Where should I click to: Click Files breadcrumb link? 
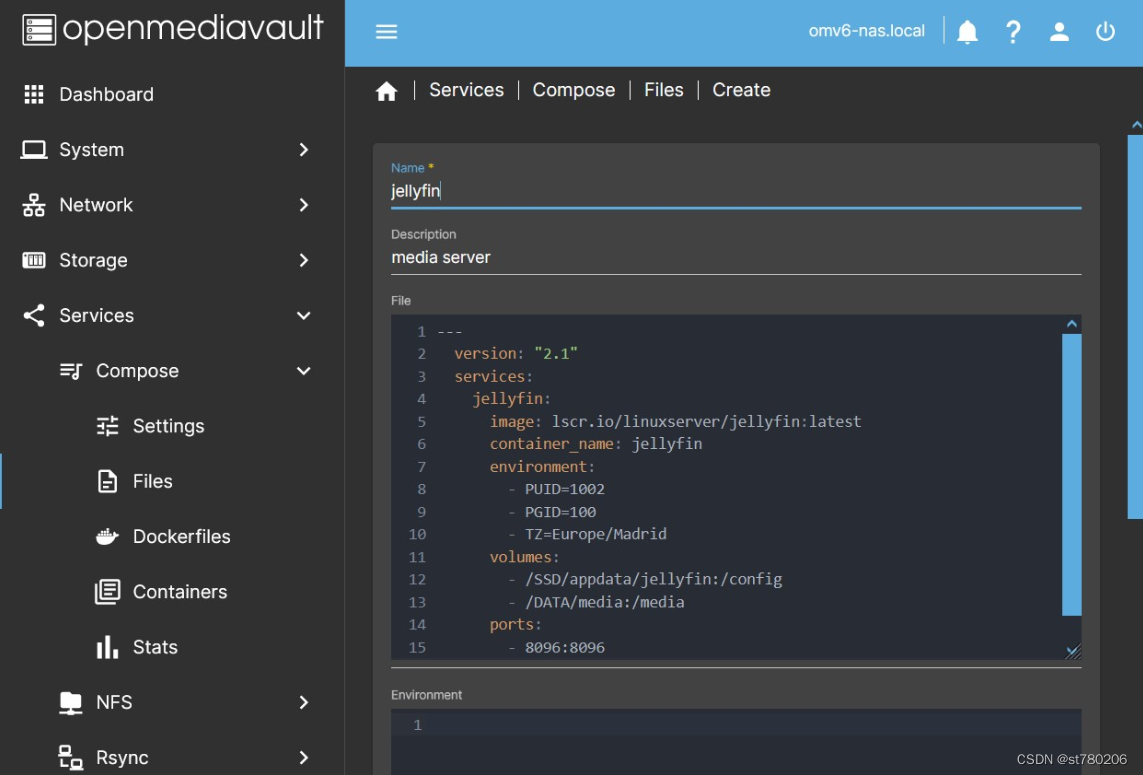click(x=664, y=90)
